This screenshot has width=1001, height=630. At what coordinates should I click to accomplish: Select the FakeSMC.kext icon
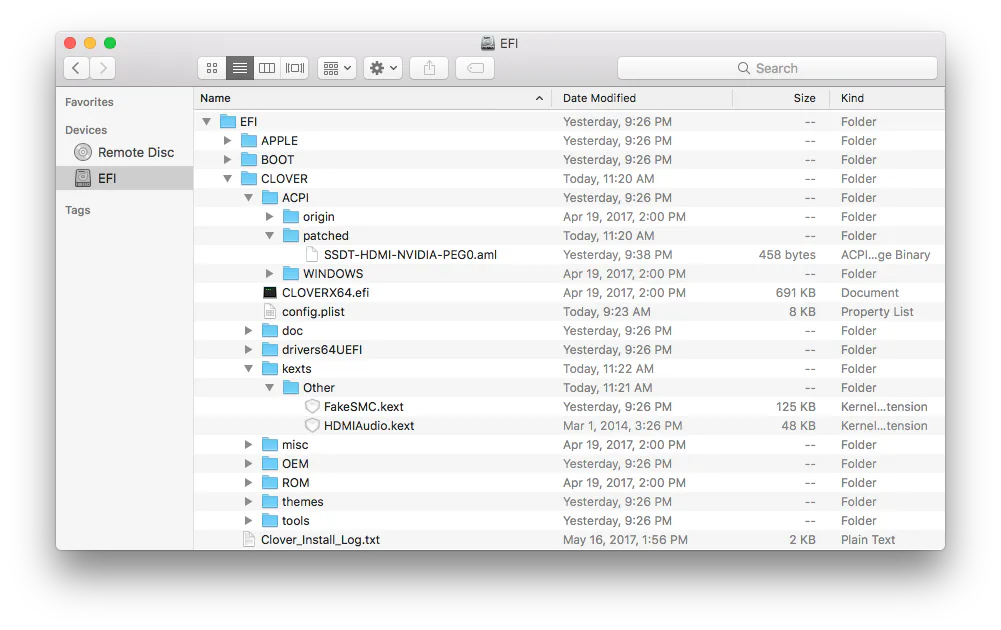[x=312, y=407]
